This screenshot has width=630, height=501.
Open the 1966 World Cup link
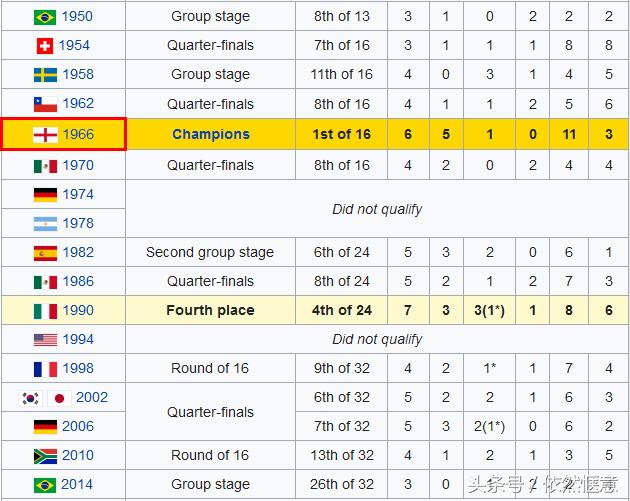point(78,135)
